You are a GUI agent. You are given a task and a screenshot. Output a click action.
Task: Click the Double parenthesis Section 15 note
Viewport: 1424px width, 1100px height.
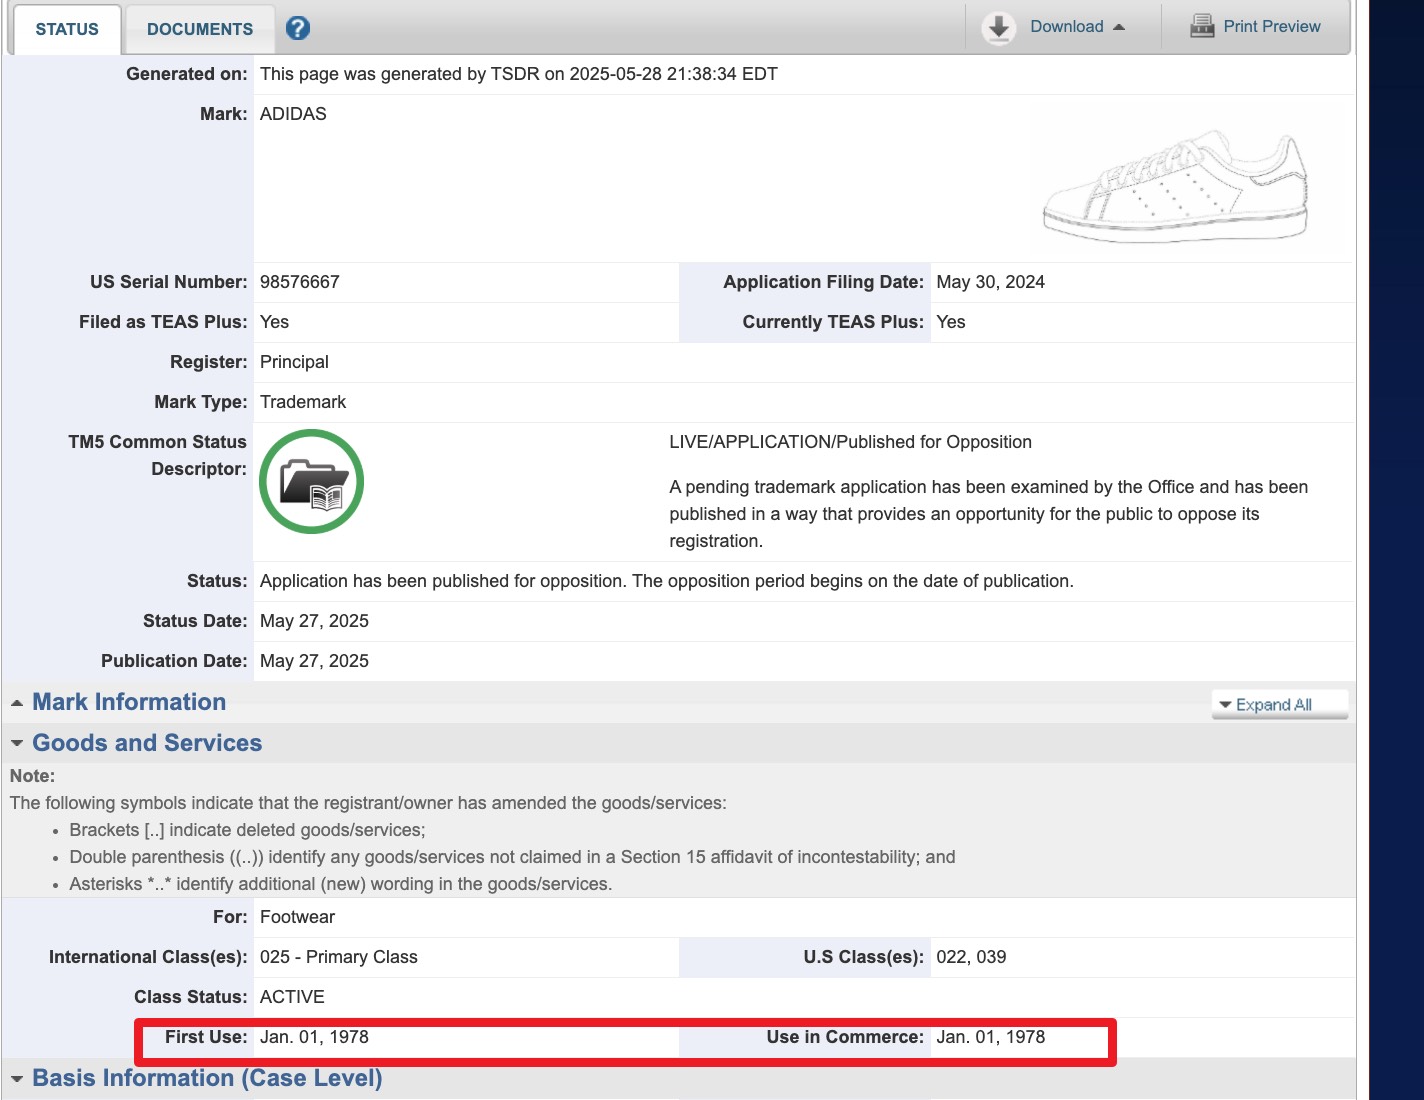(x=512, y=857)
